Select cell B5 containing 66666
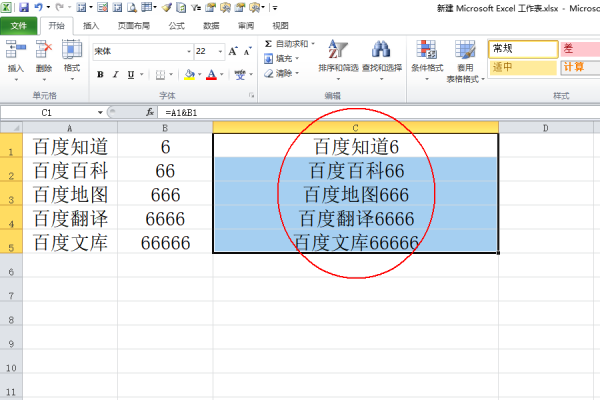This screenshot has width=600, height=400. [x=165, y=243]
